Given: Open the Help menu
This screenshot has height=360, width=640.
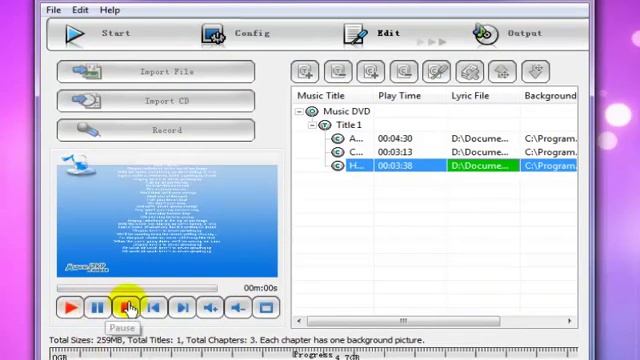Looking at the screenshot, I should 110,10.
